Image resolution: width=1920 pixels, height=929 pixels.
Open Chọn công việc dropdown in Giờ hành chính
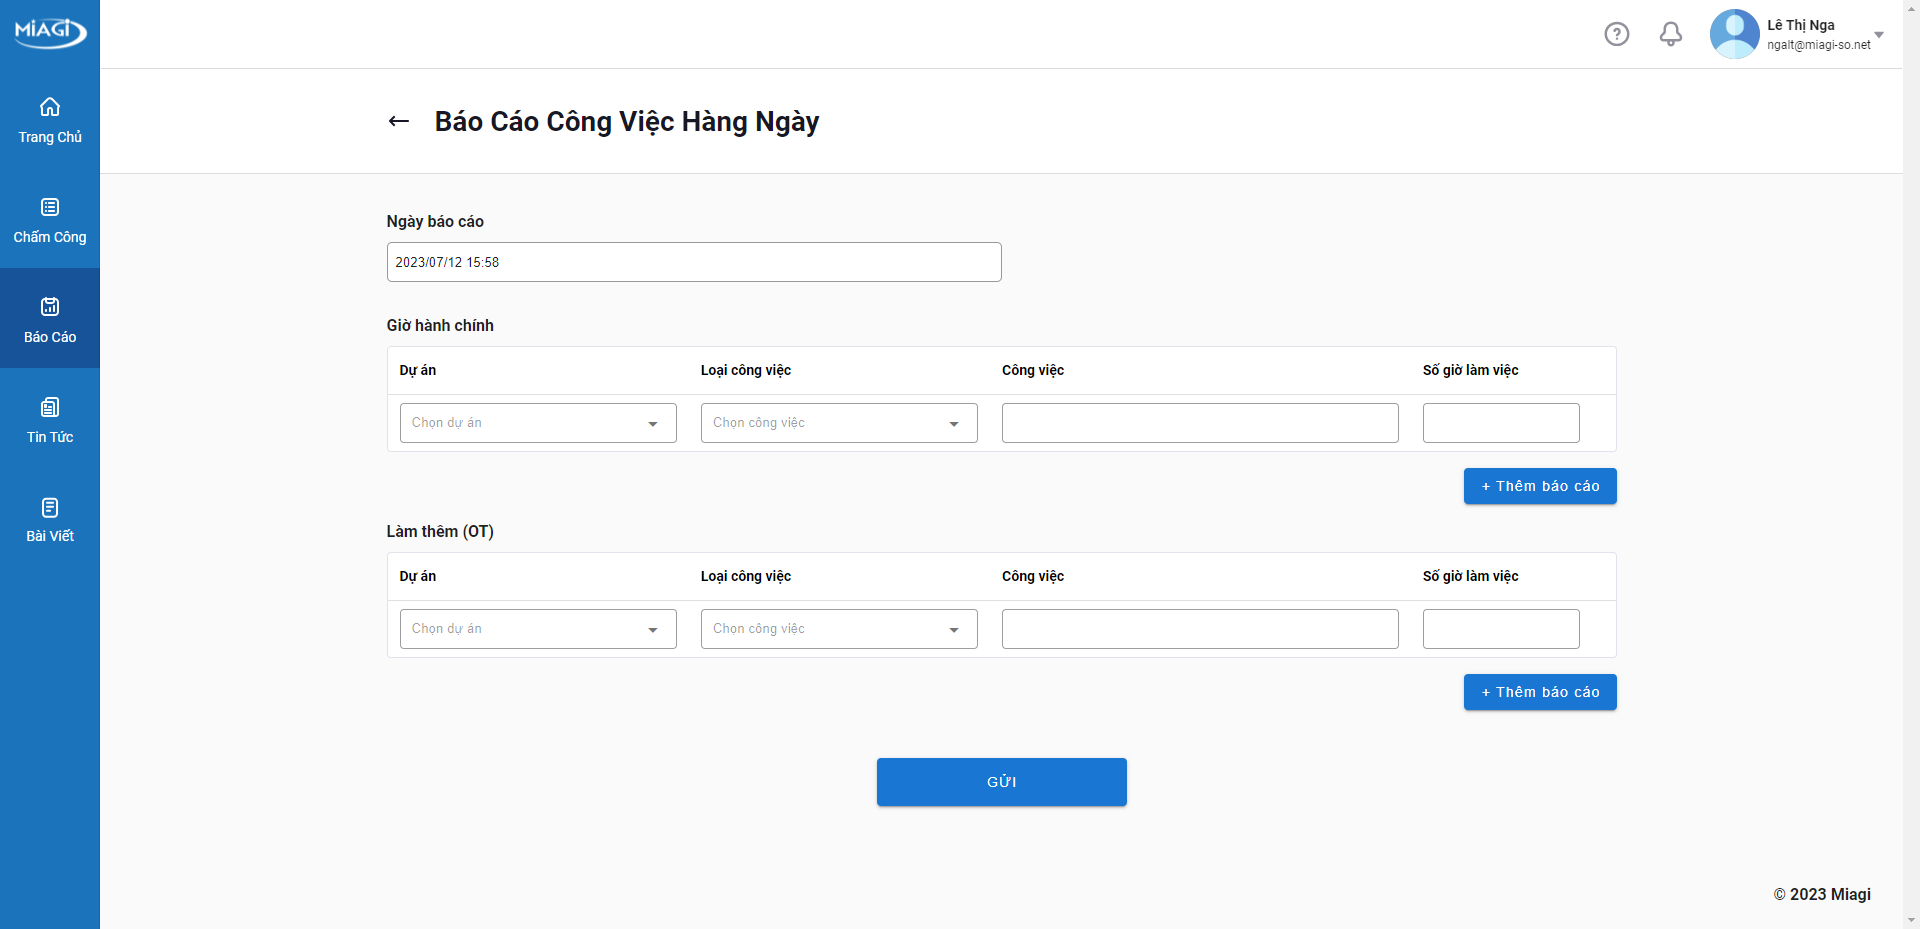click(x=839, y=423)
